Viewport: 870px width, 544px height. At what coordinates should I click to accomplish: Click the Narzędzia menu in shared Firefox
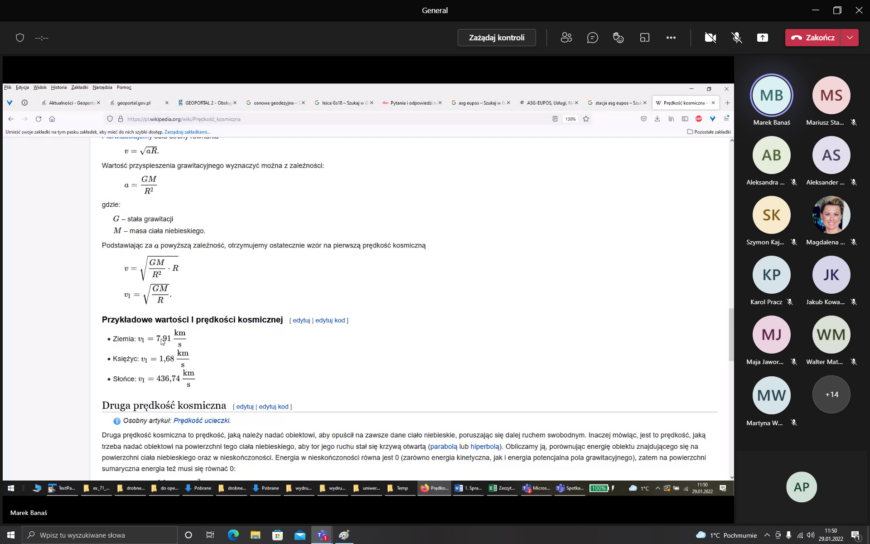(x=102, y=87)
